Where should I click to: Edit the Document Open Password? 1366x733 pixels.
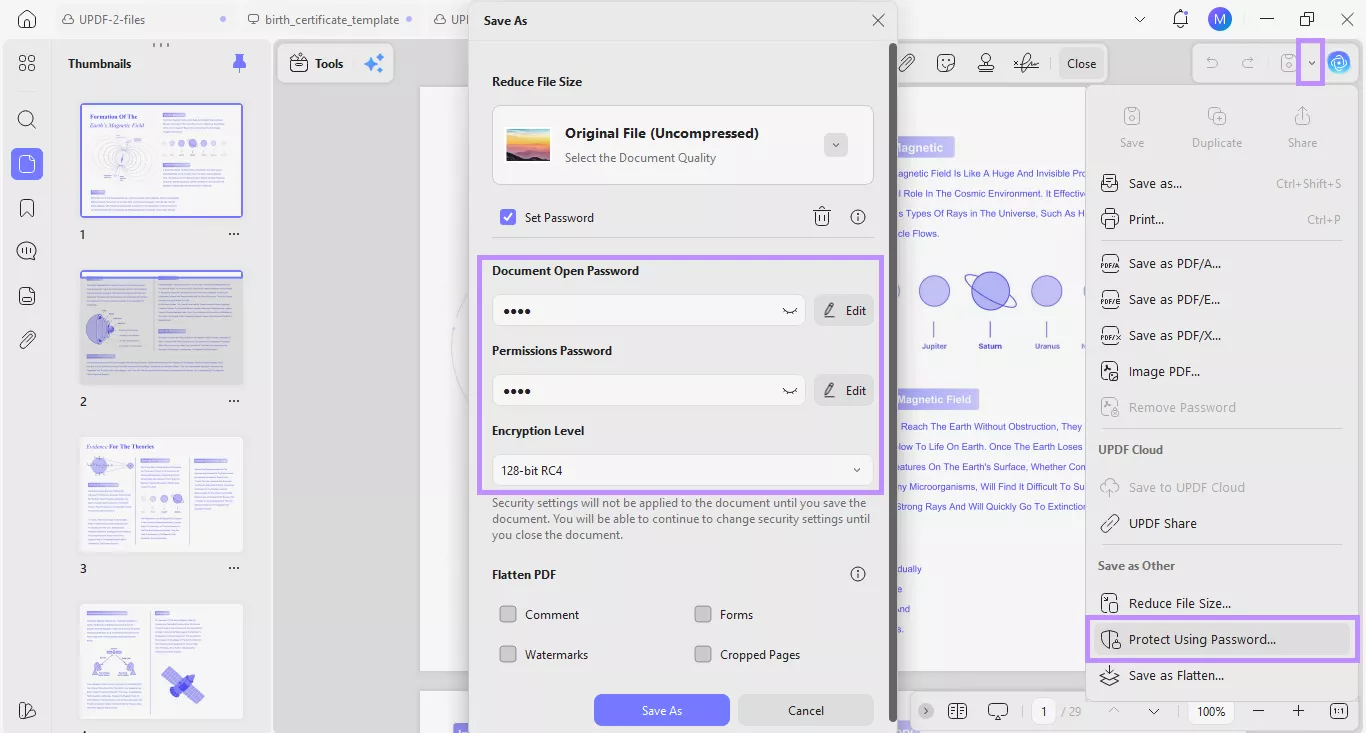coord(843,310)
